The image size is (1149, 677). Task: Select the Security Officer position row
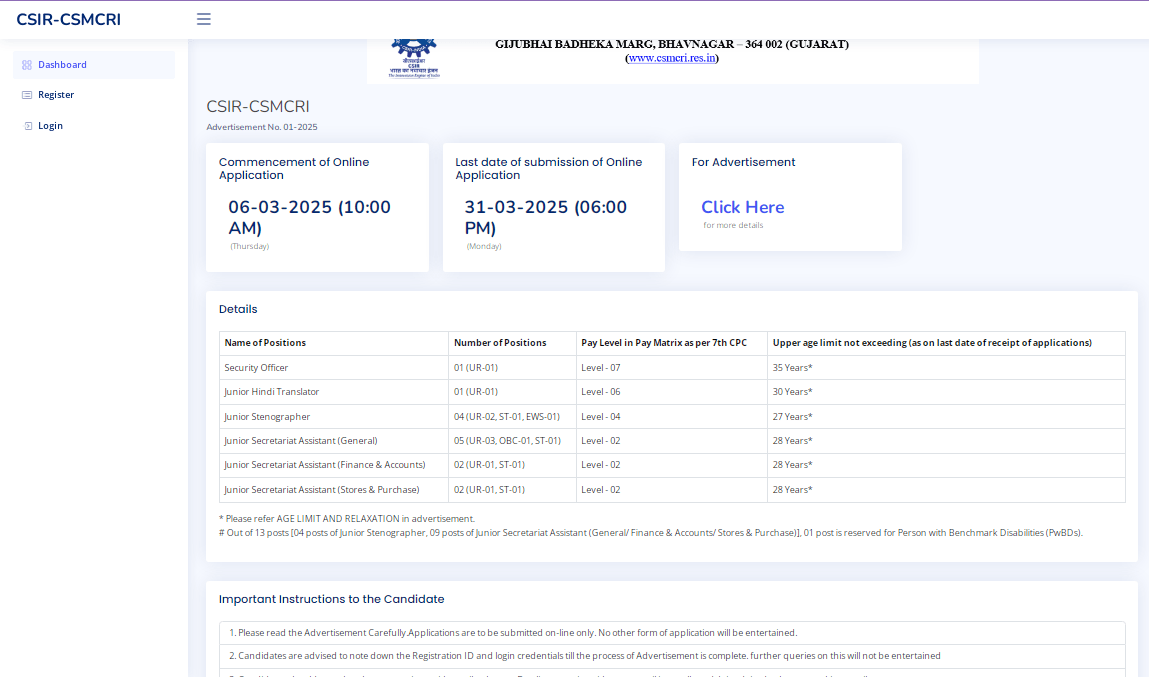[256, 368]
